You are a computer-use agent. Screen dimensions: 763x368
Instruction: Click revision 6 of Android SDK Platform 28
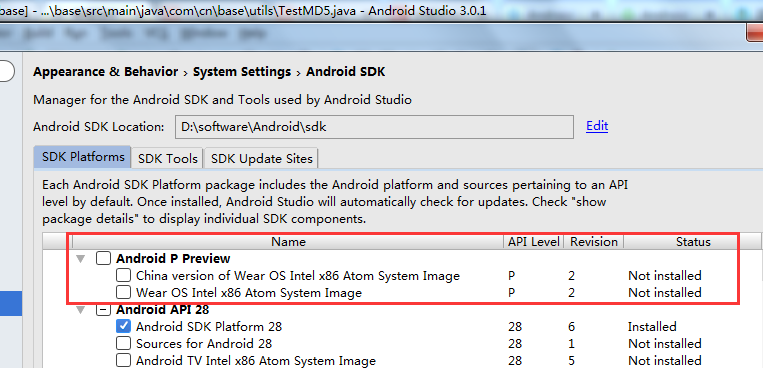(571, 327)
